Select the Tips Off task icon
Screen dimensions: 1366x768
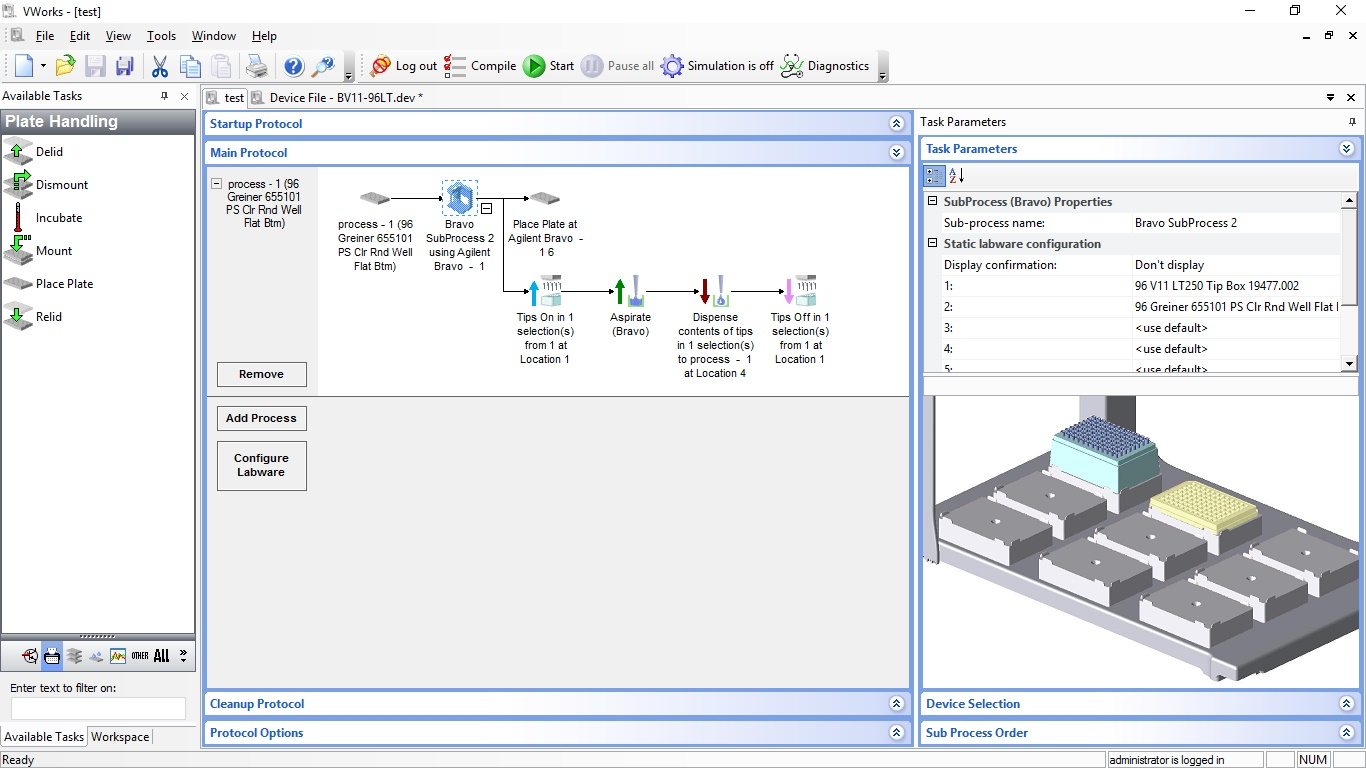click(x=801, y=291)
